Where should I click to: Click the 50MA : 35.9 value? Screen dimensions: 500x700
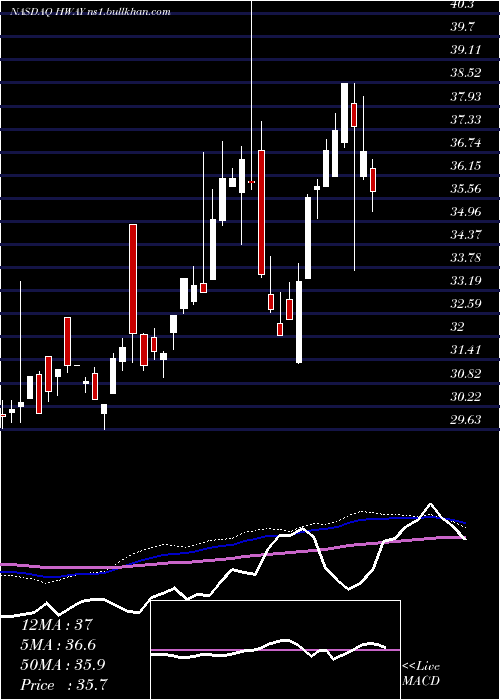pos(63,665)
